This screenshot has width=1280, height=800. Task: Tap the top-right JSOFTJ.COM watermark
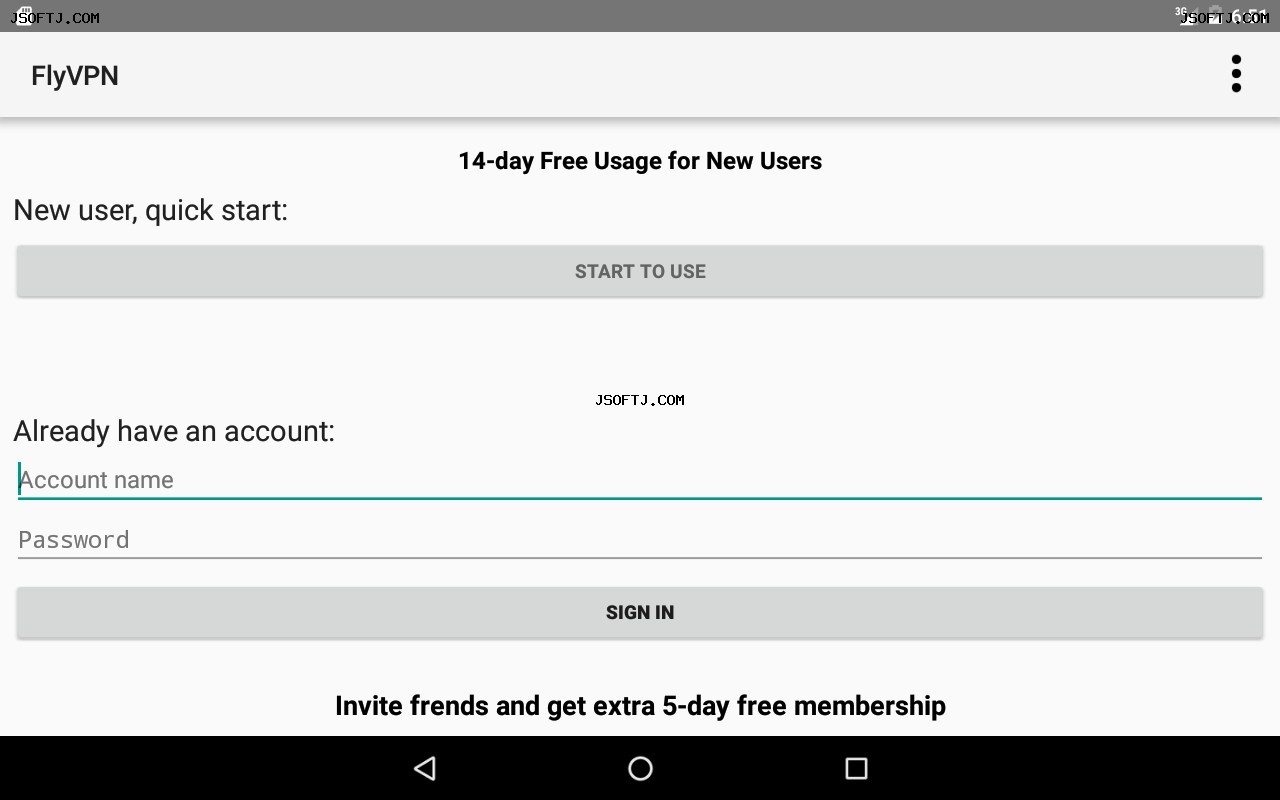(x=1224, y=18)
